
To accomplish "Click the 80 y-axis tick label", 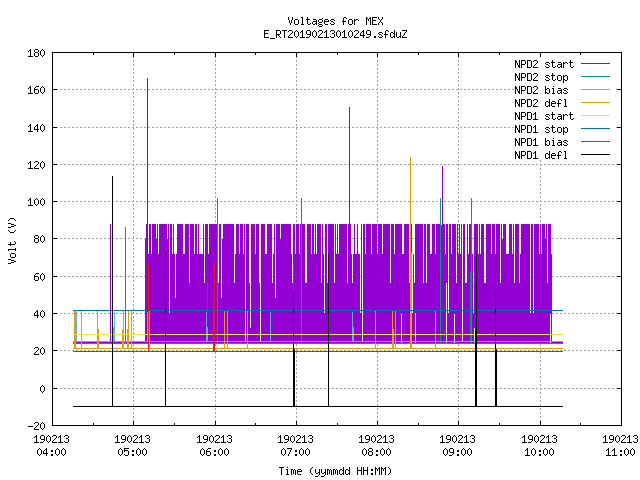I will (39, 239).
